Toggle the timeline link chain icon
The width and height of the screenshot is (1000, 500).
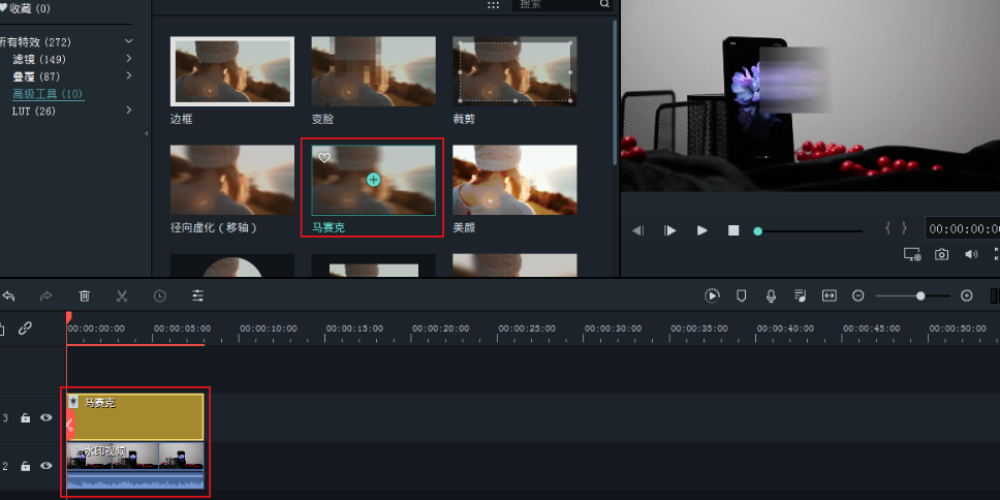coord(25,329)
